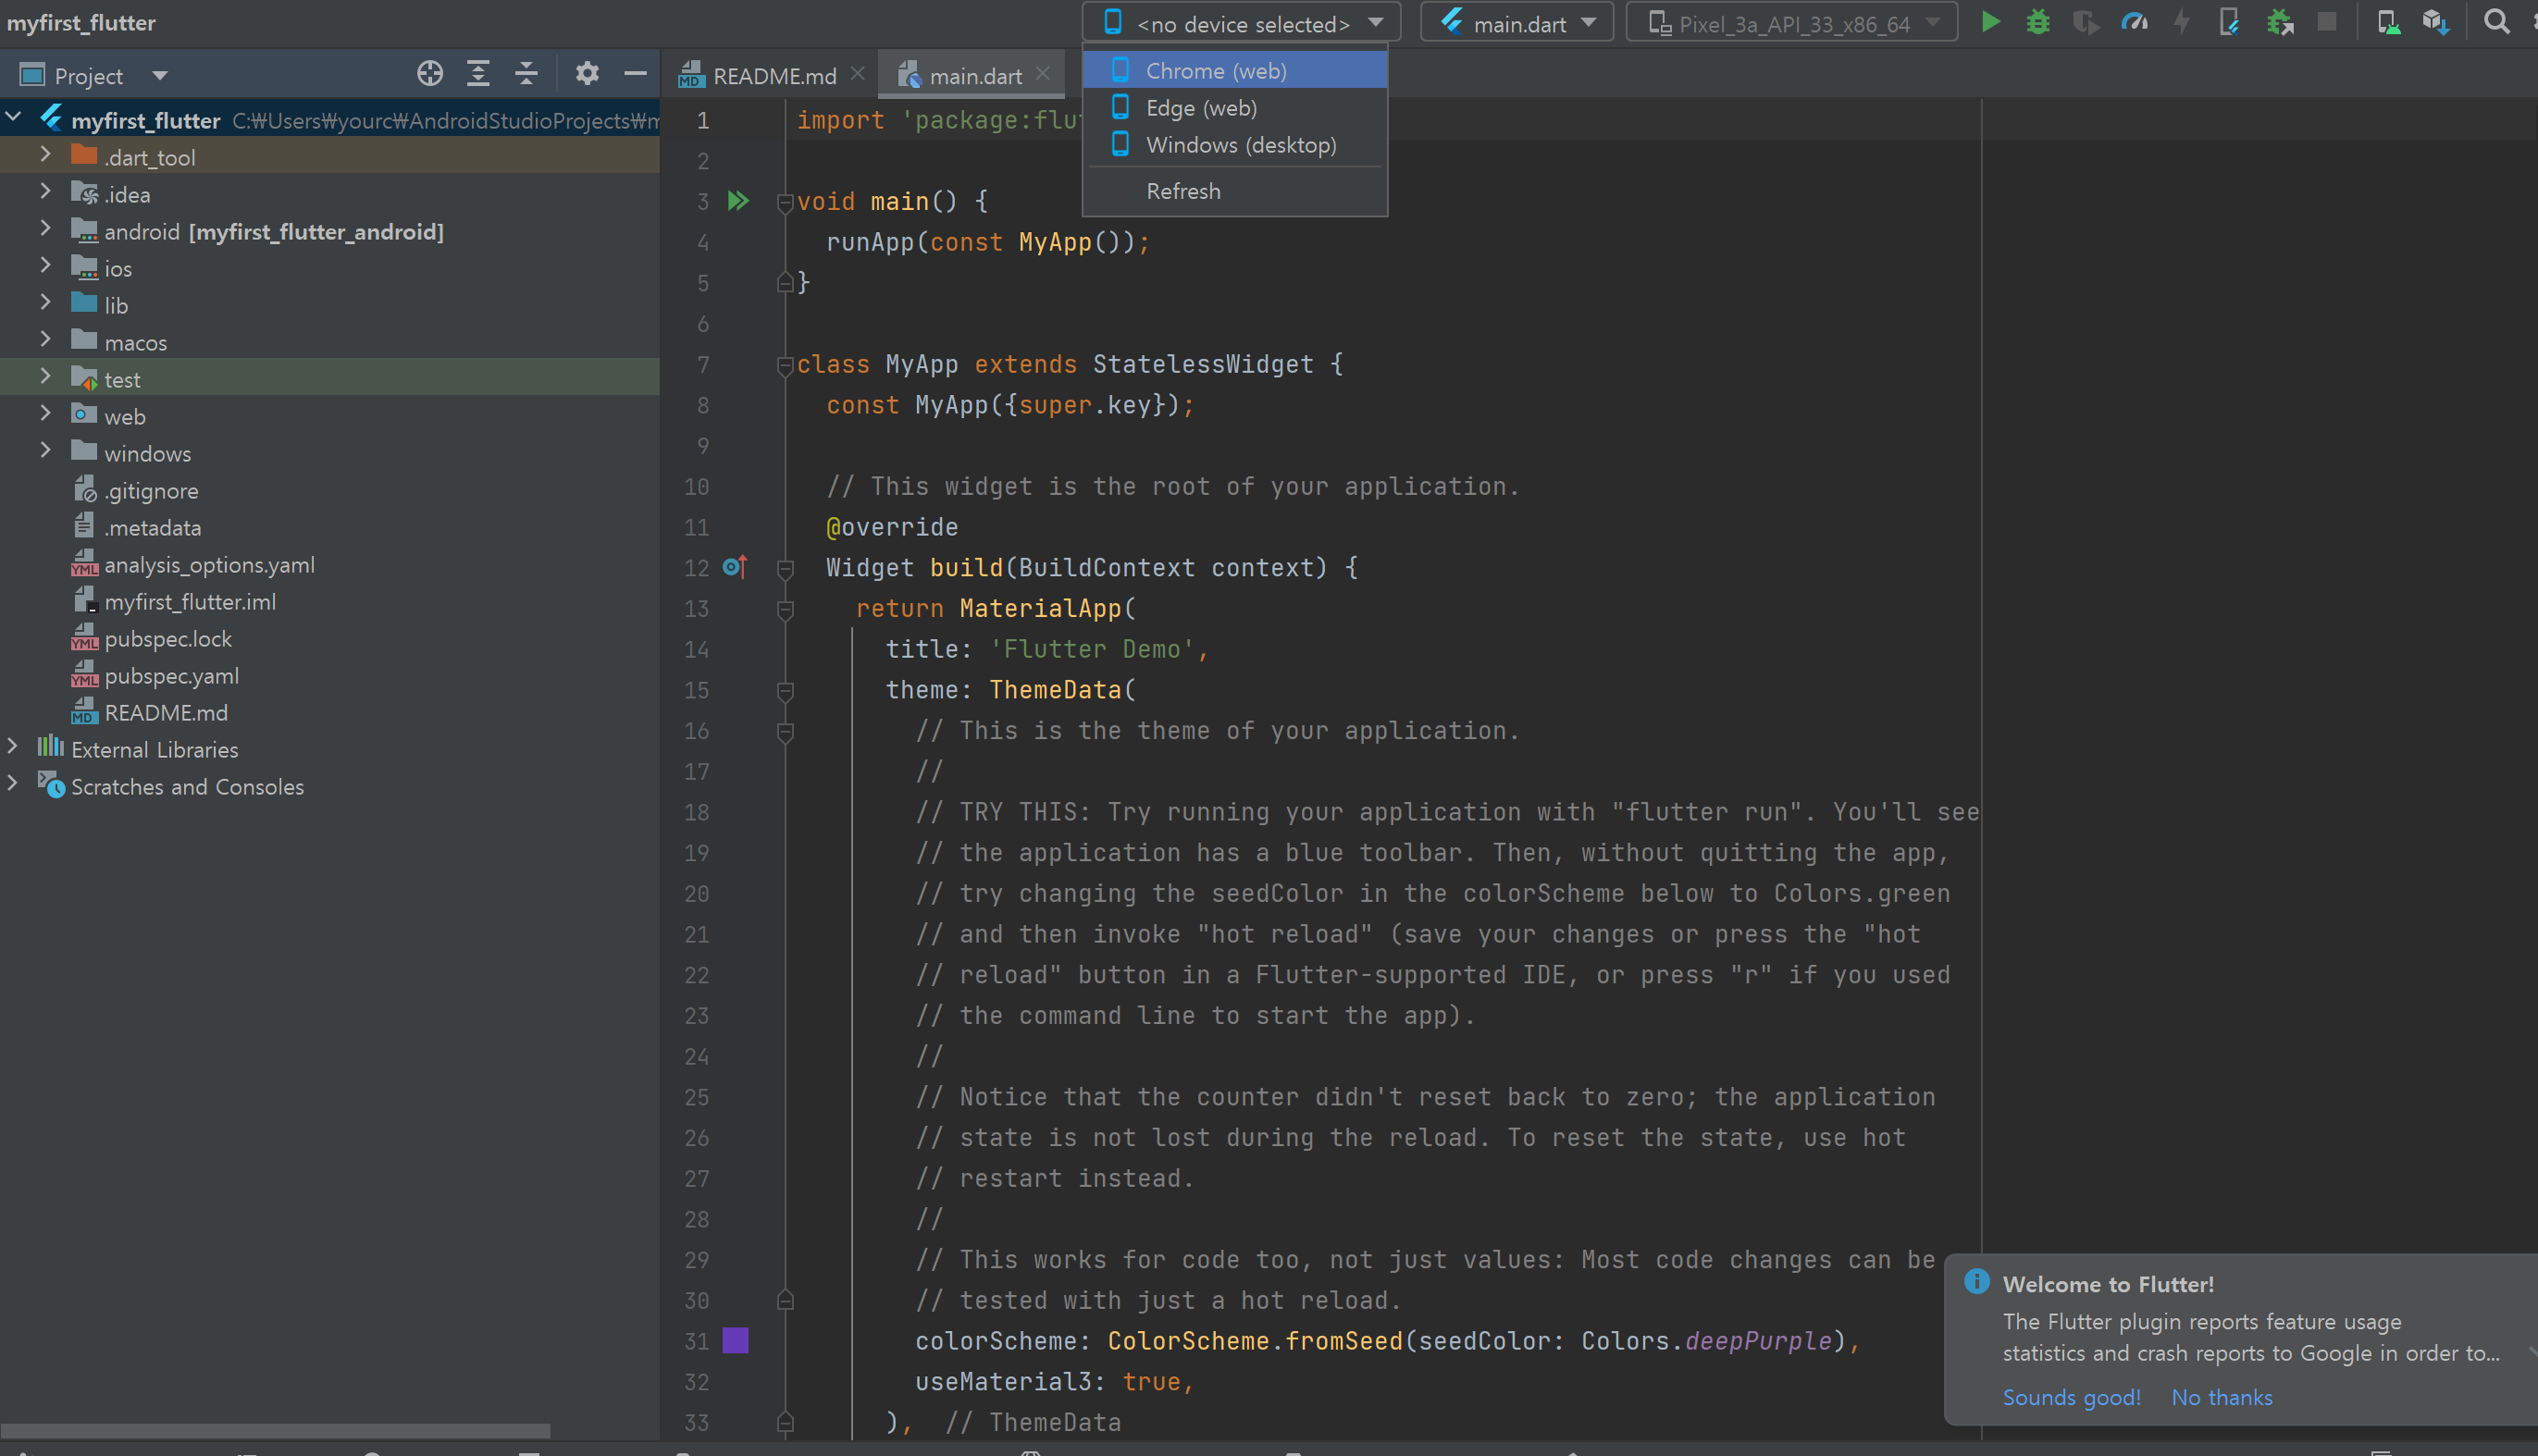This screenshot has height=1456, width=2538.
Task: Open the SDK Manager icon
Action: 2435,22
